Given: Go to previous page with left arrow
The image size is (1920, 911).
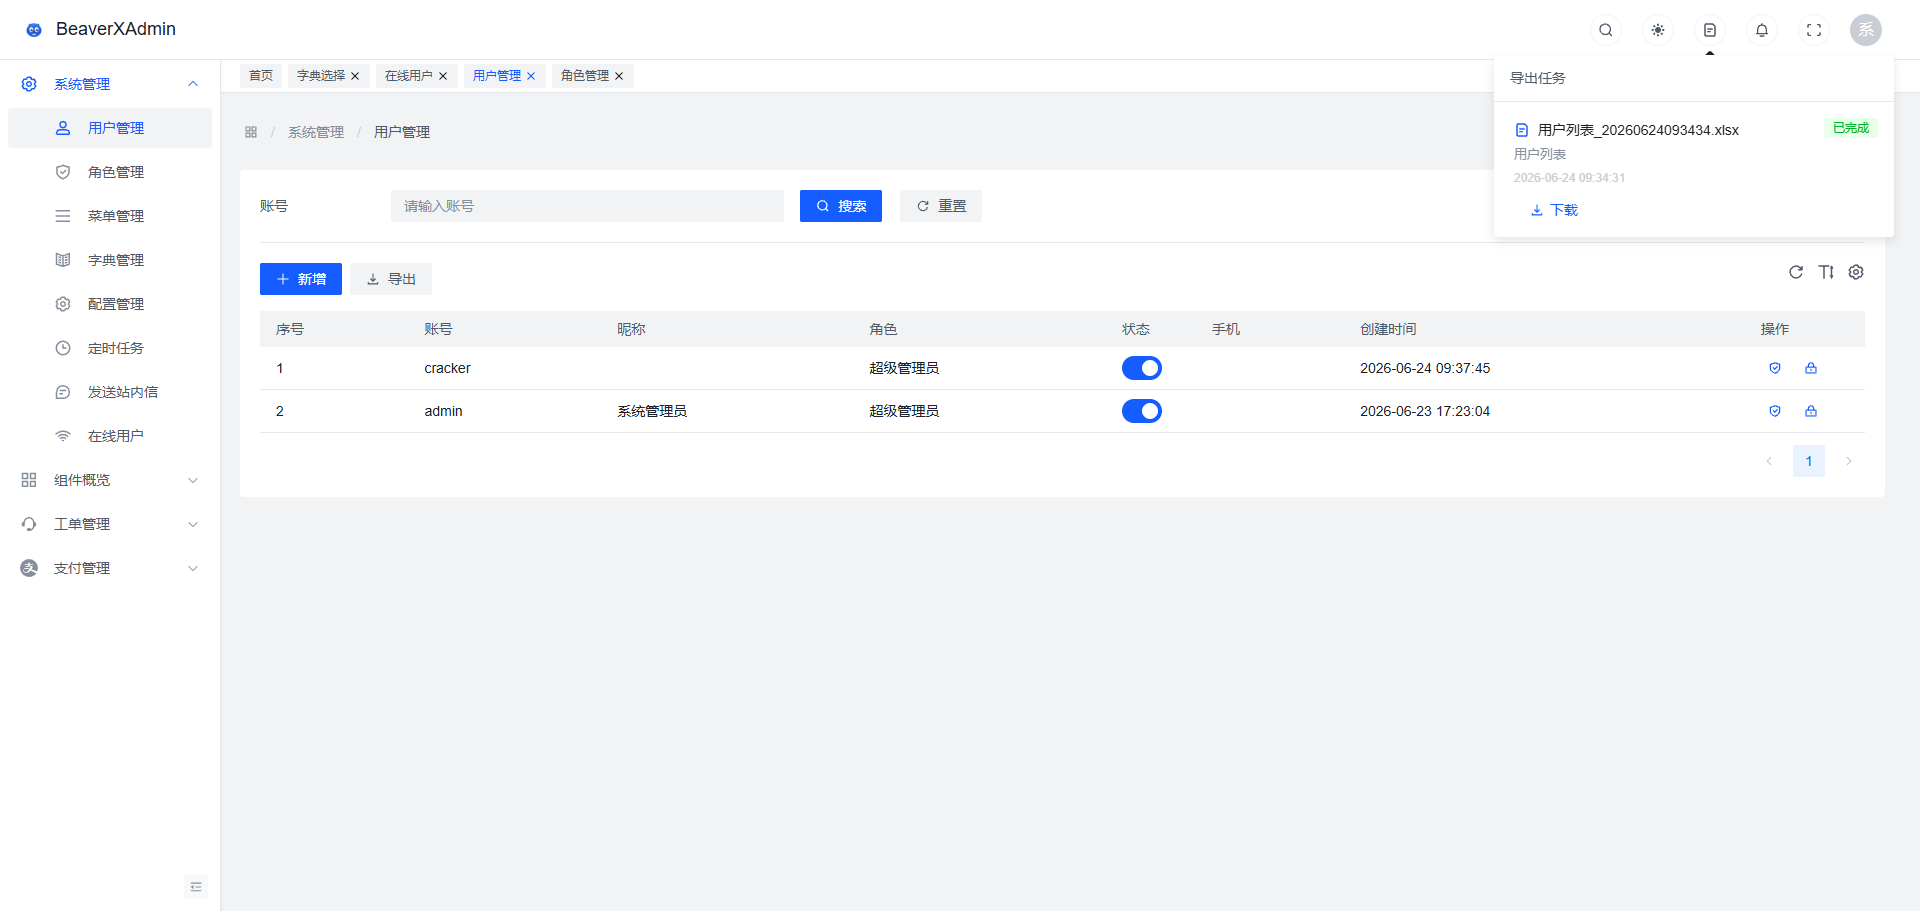Looking at the screenshot, I should [x=1769, y=461].
